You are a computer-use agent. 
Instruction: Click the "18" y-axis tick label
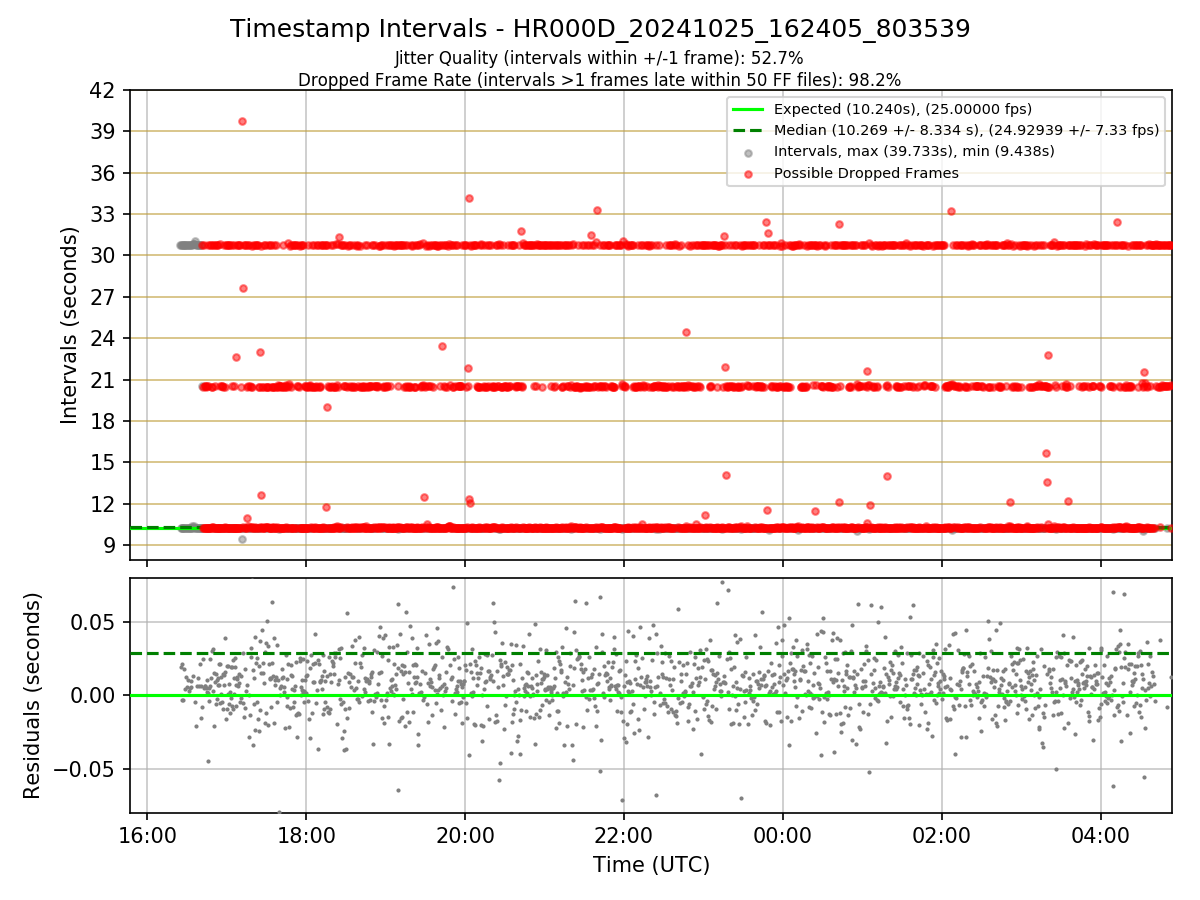tap(105, 421)
